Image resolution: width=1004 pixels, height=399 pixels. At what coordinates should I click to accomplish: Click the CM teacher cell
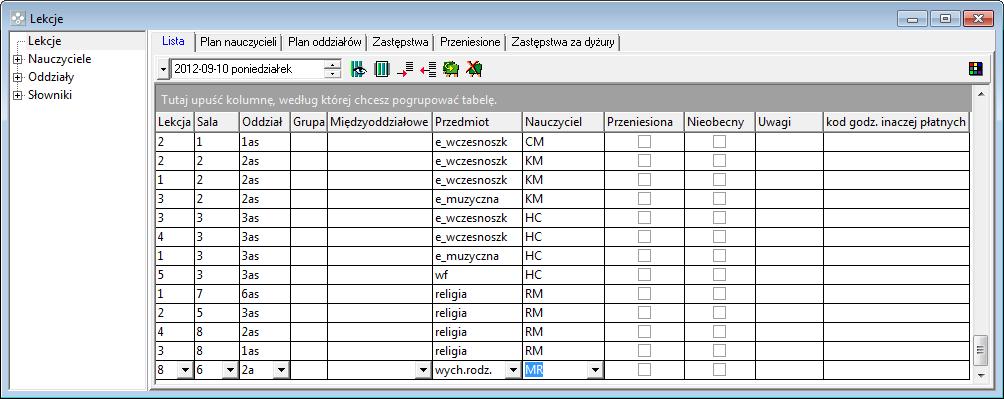point(563,142)
